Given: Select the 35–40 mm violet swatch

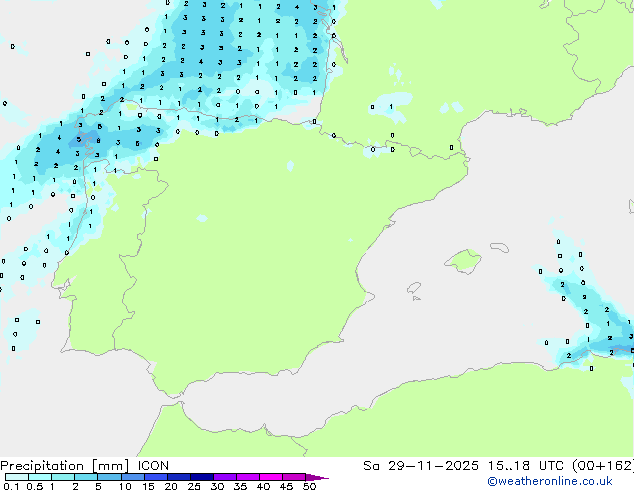Looking at the screenshot, I should coord(248,477).
